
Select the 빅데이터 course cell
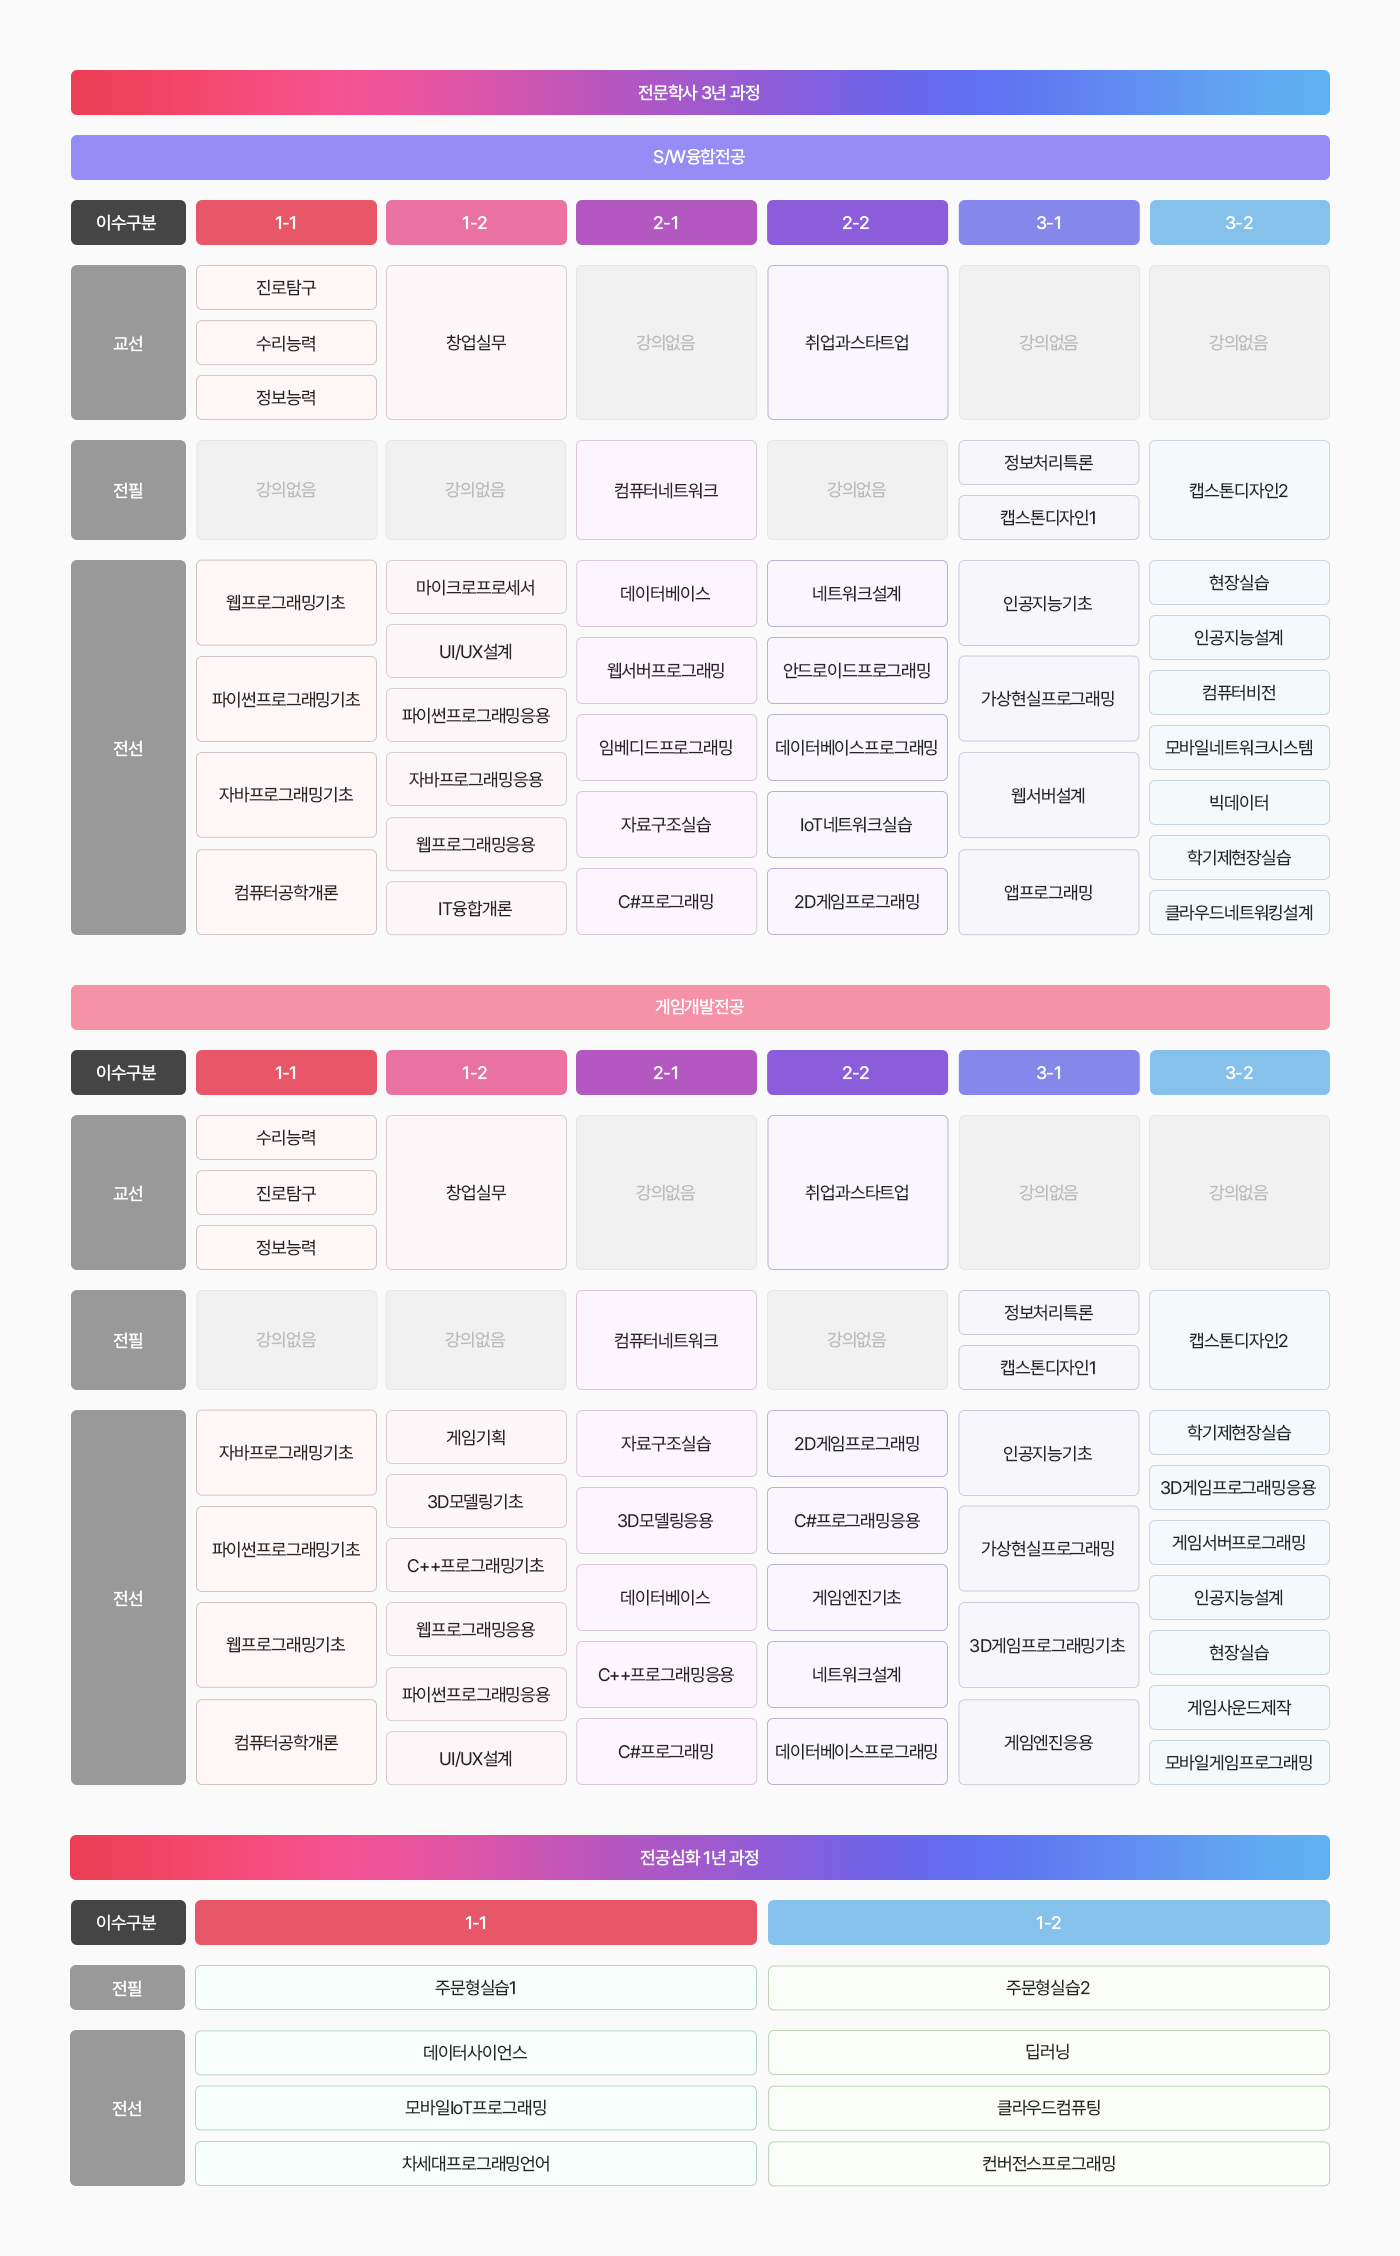point(1239,802)
